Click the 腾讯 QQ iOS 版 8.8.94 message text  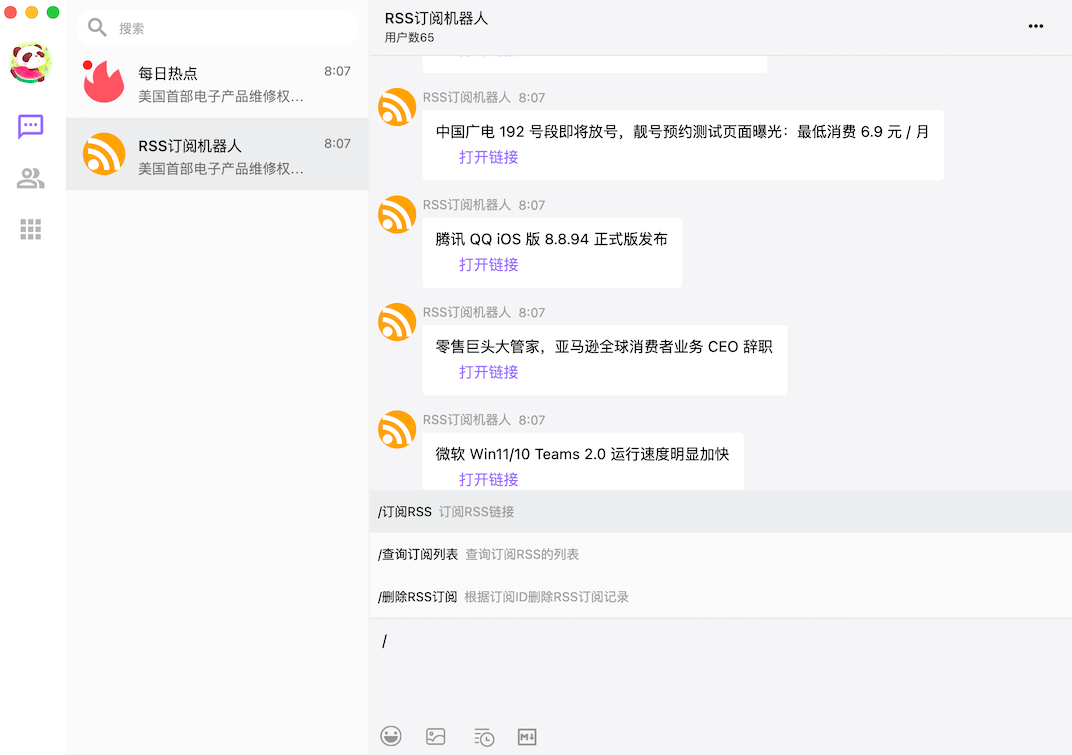(x=551, y=239)
